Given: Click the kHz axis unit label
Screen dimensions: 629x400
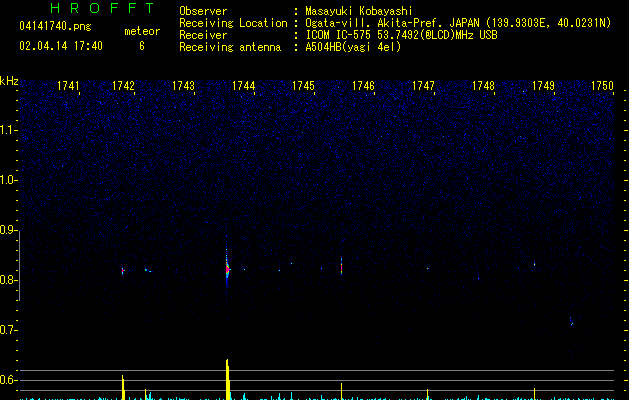Looking at the screenshot, I should click(9, 81).
